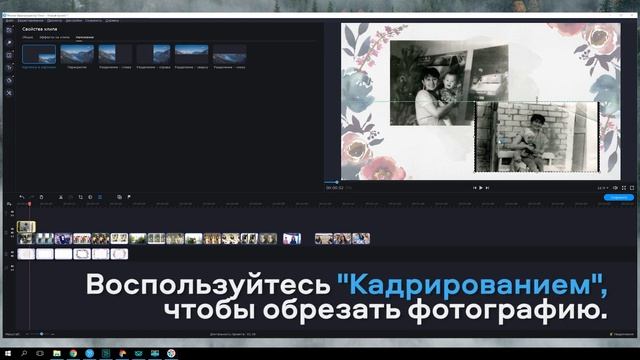The width and height of the screenshot is (640, 360).
Task: Click the Undo arrow in timeline toolbar
Action: click(x=22, y=197)
